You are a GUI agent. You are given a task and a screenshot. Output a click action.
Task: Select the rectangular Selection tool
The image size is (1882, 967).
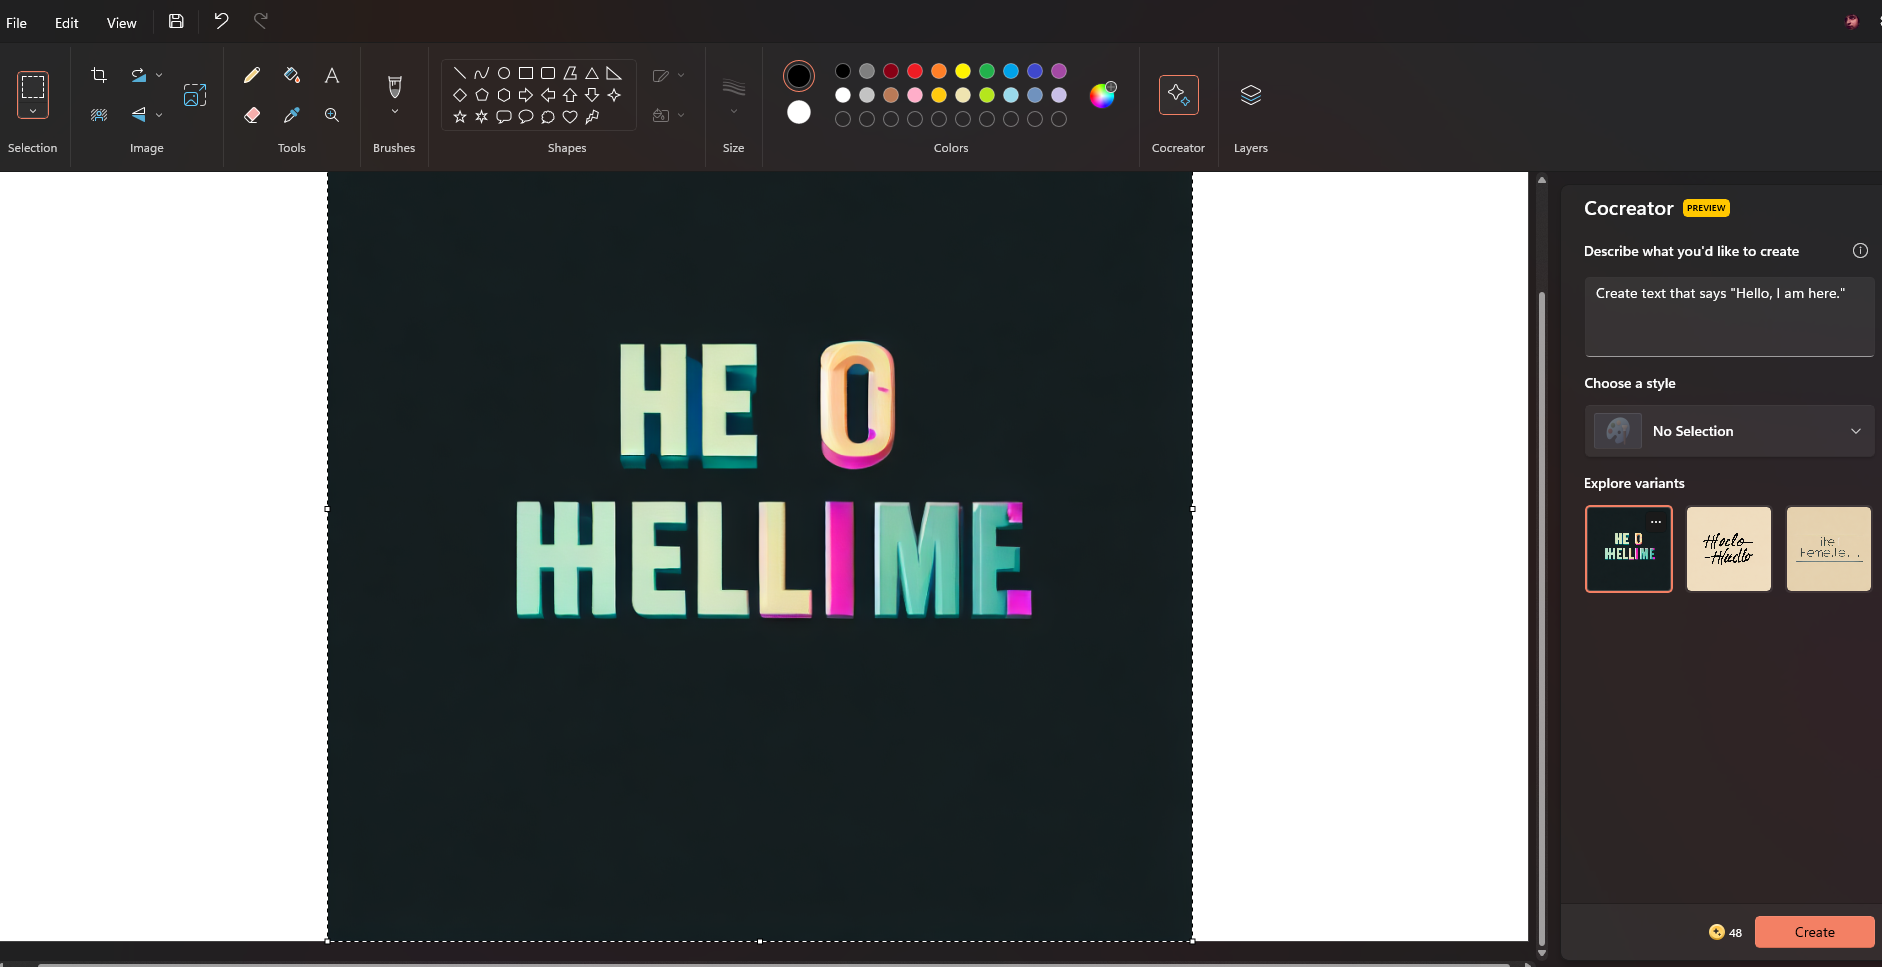[33, 87]
